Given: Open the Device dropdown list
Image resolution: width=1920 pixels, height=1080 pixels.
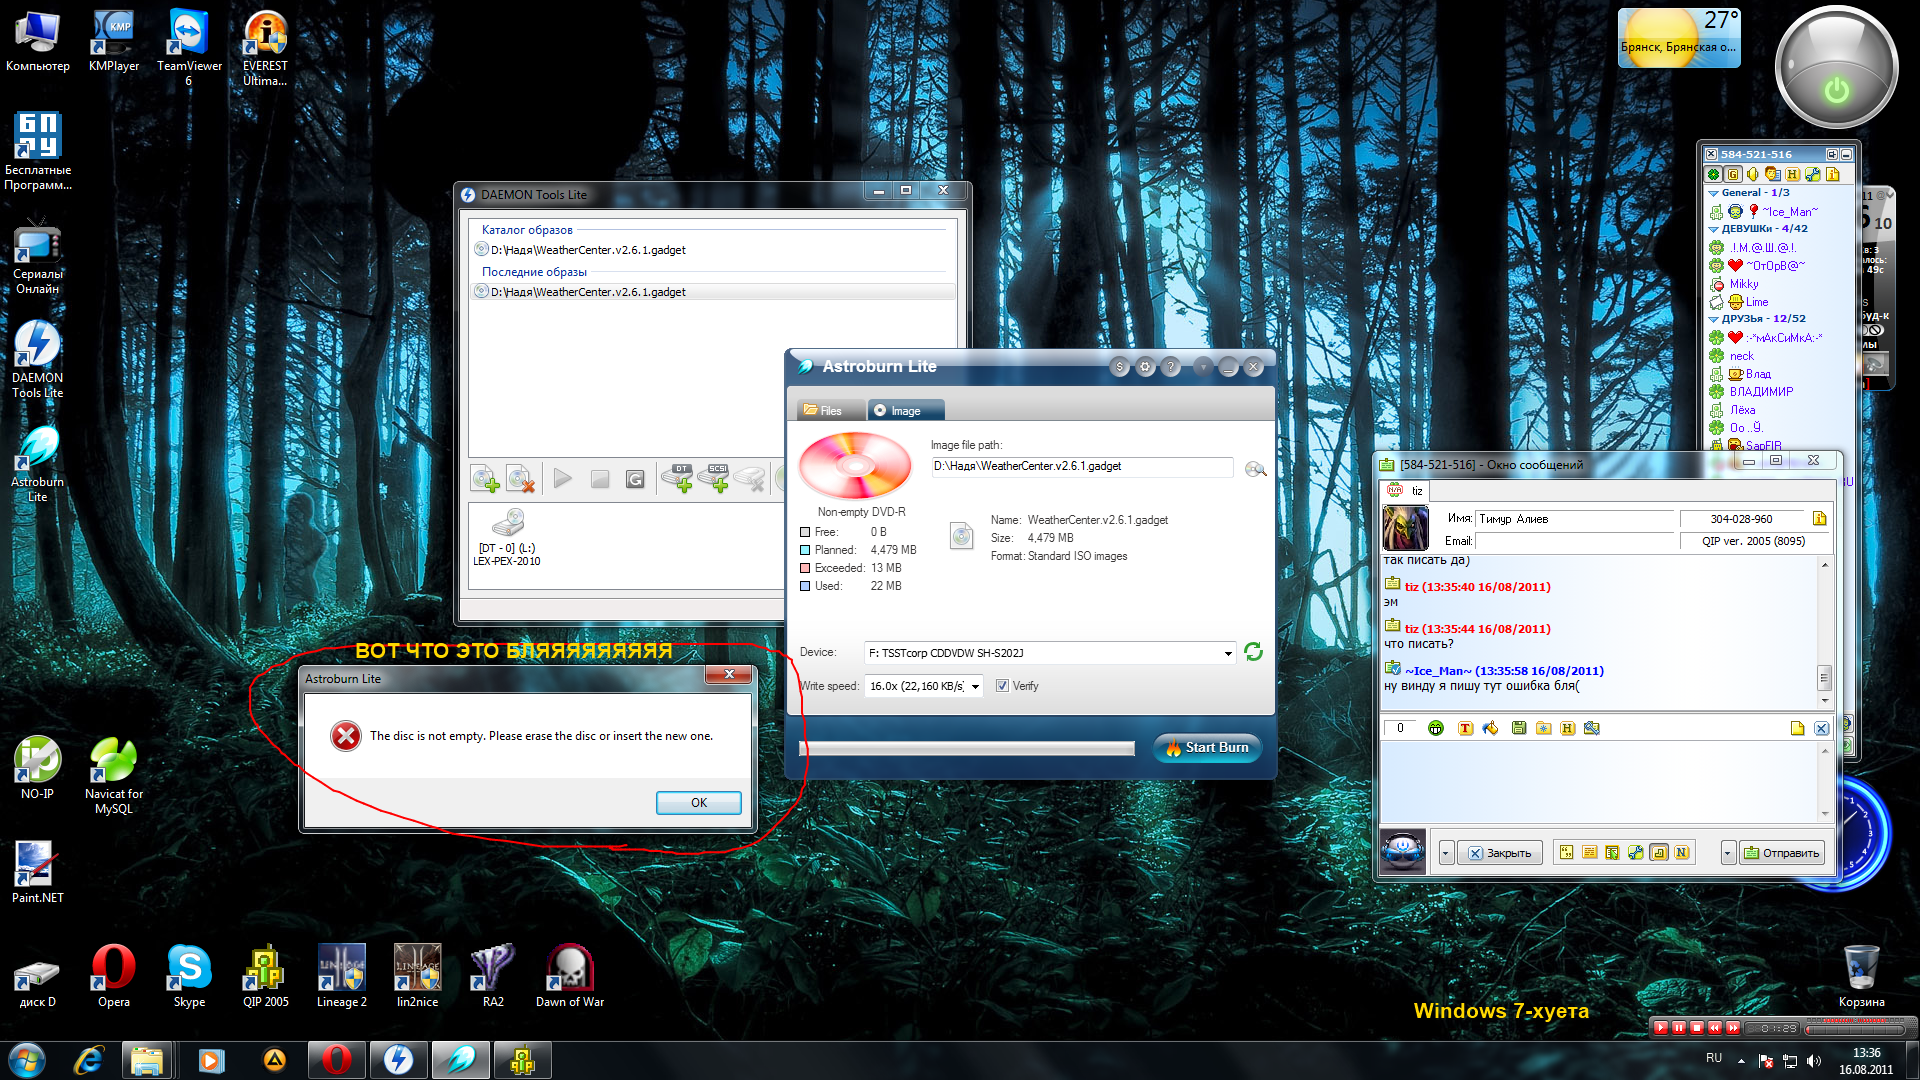Looking at the screenshot, I should [1228, 654].
